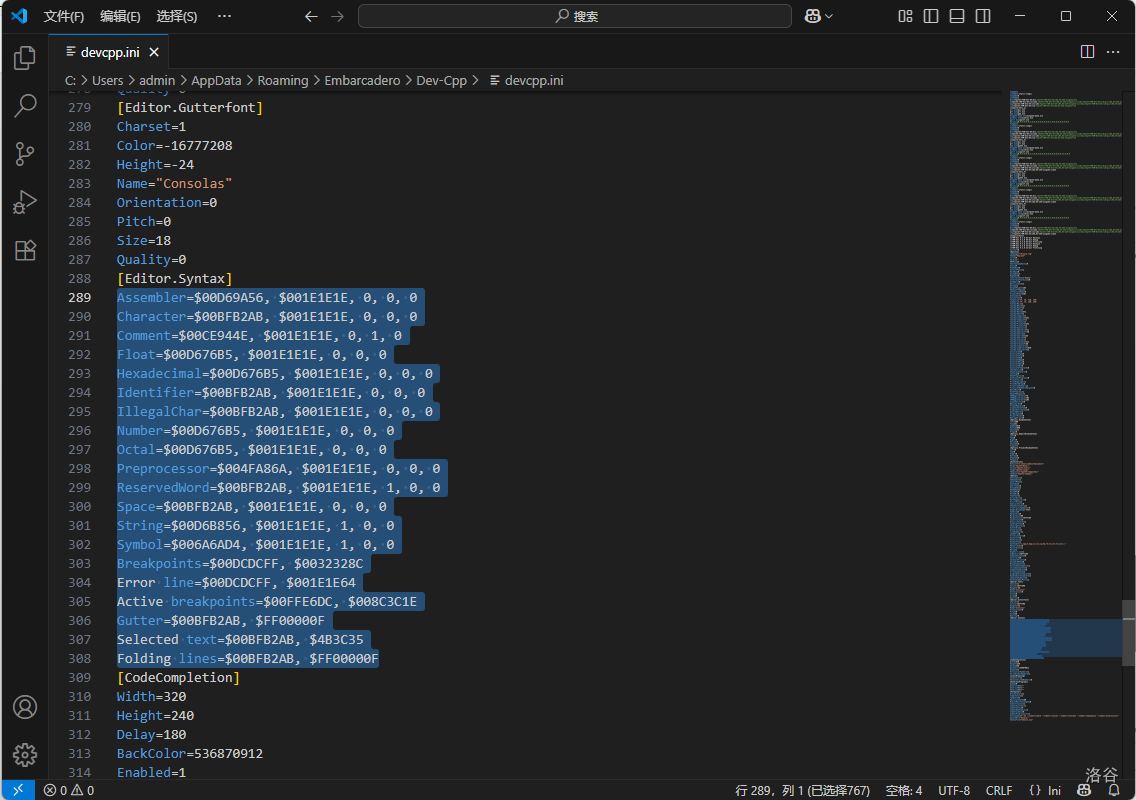Change file encoding UTF-8
This screenshot has height=800, width=1136.
(x=954, y=790)
